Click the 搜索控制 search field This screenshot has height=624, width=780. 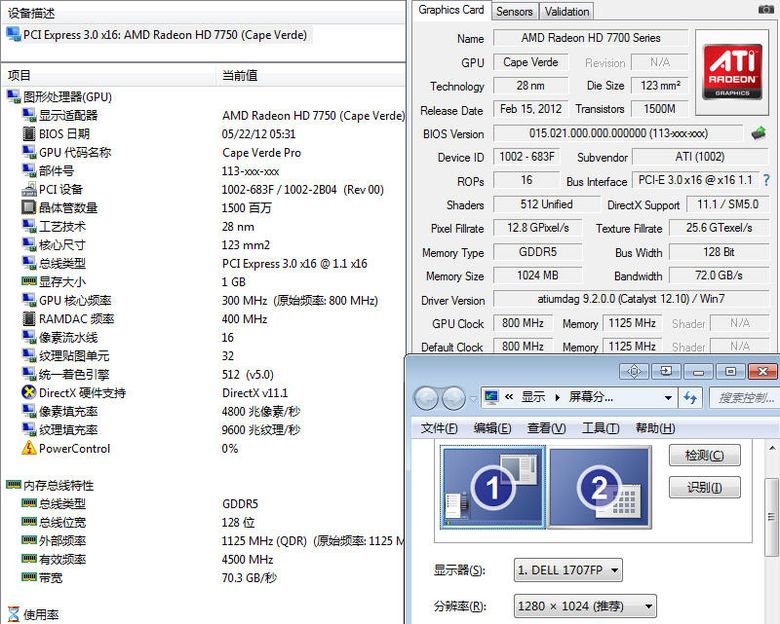click(745, 398)
